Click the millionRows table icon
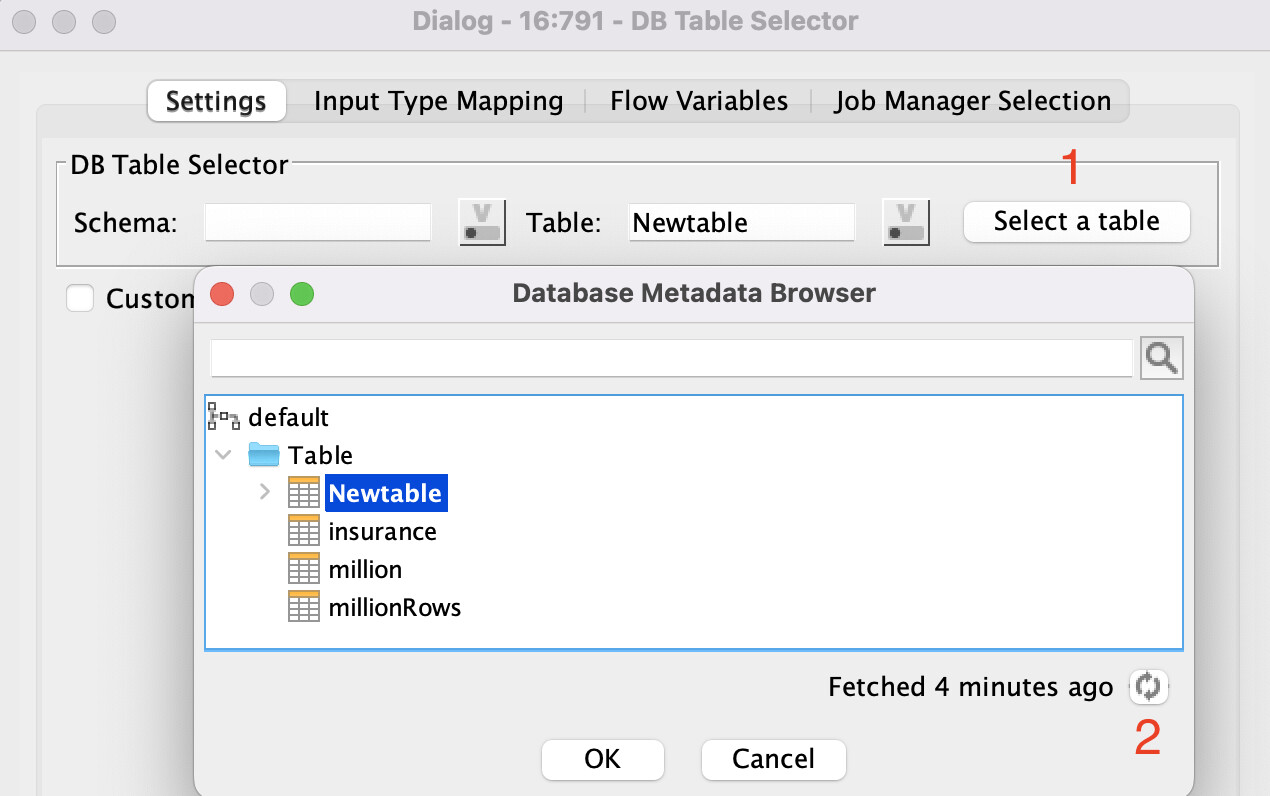 (x=303, y=607)
